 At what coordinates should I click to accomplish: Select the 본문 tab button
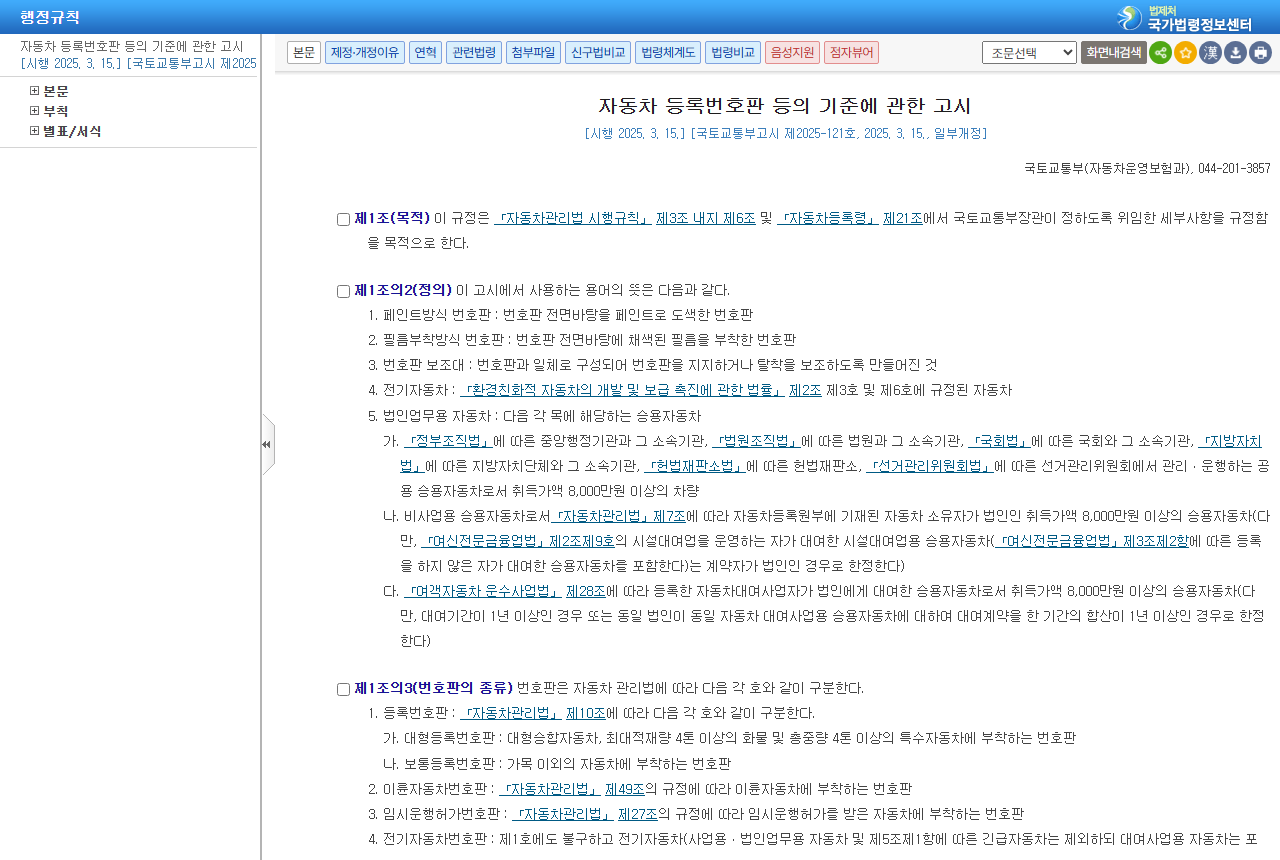point(304,52)
